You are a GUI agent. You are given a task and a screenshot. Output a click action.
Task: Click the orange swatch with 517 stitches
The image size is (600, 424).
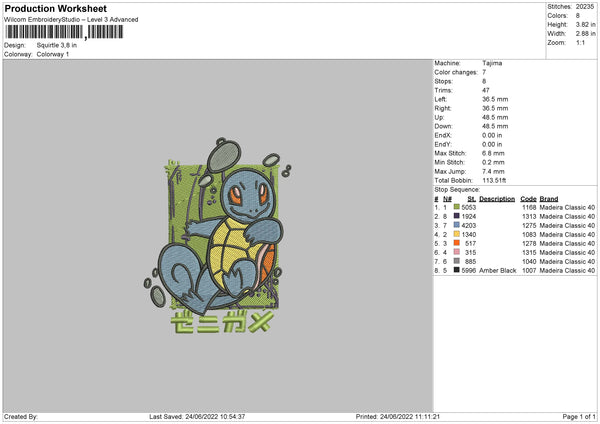coord(457,243)
